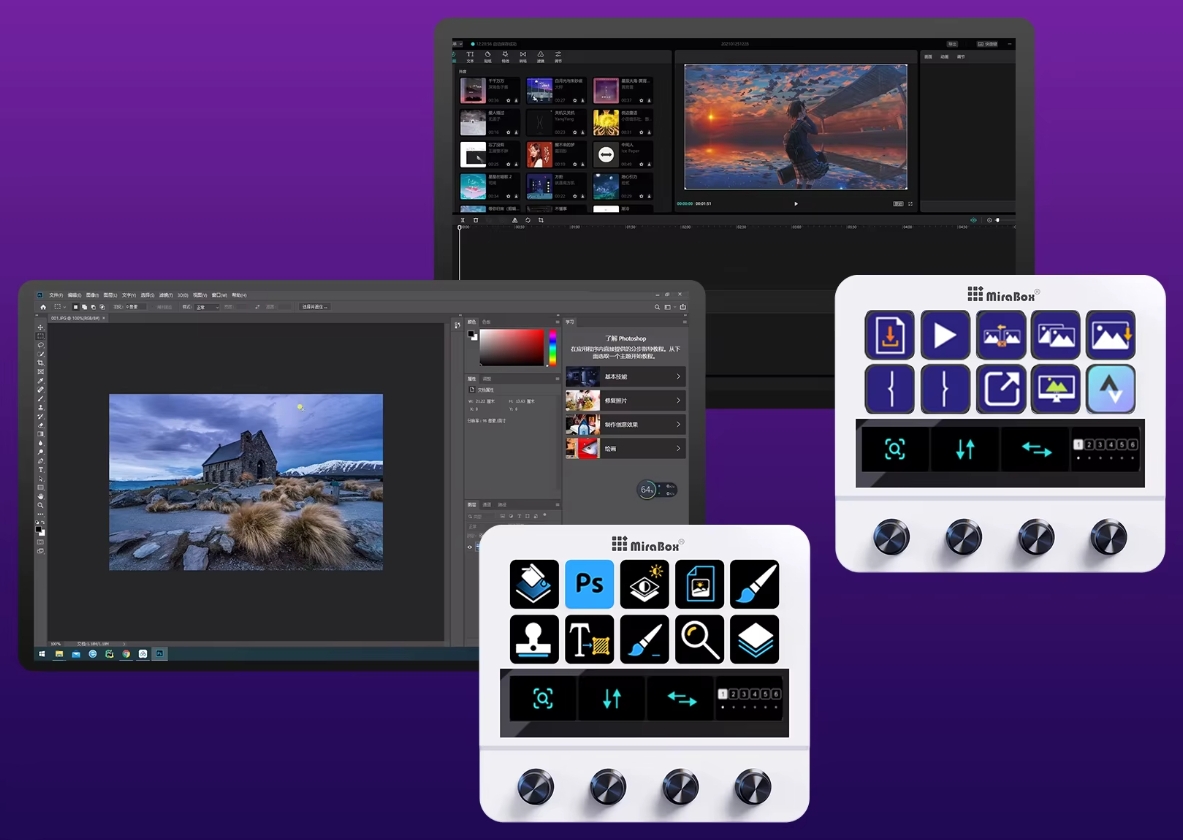Click play button under video editor preview

coord(796,203)
